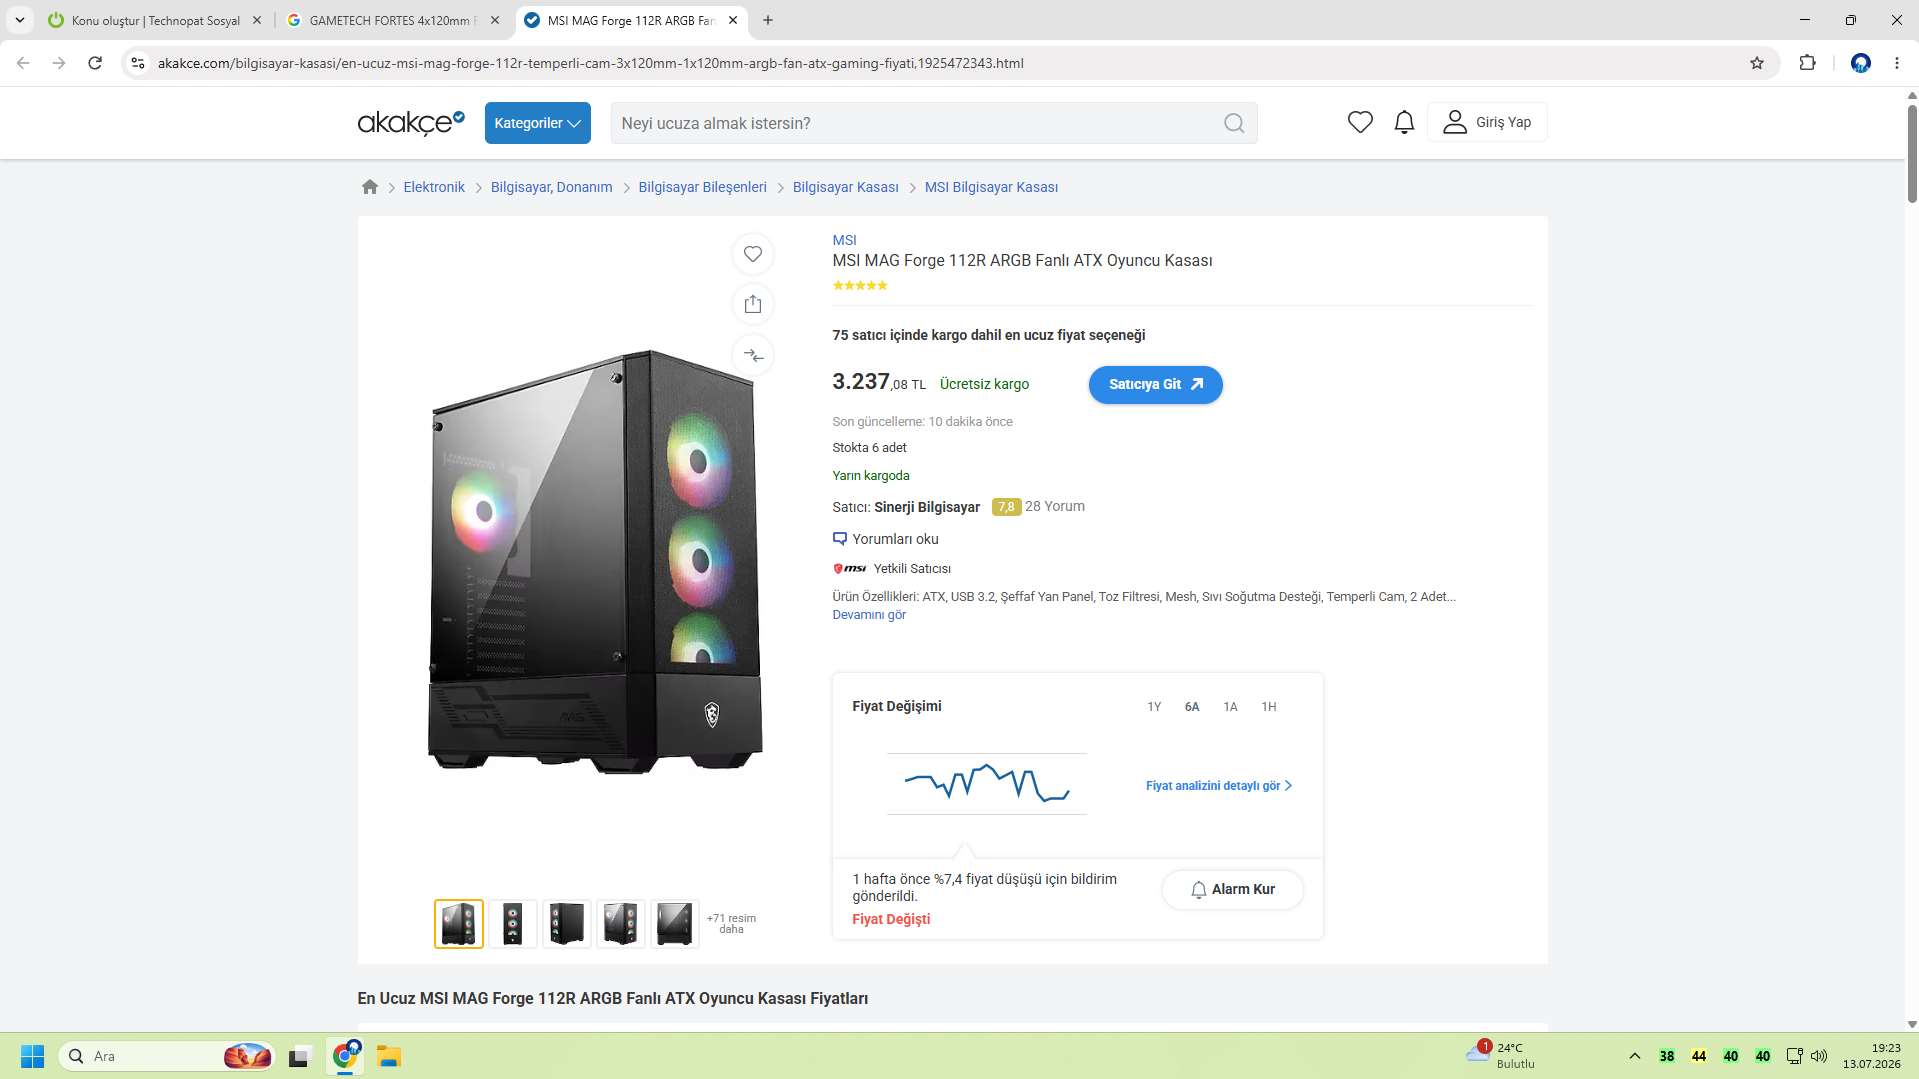Open Fiyat analizini detaylı gör link

[x=1219, y=786]
